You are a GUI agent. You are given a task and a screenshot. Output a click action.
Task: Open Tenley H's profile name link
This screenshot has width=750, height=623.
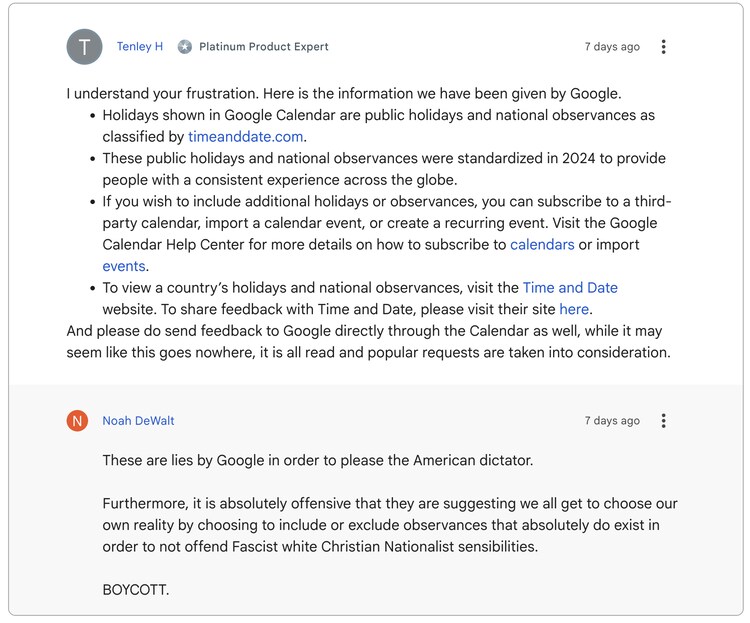point(140,47)
